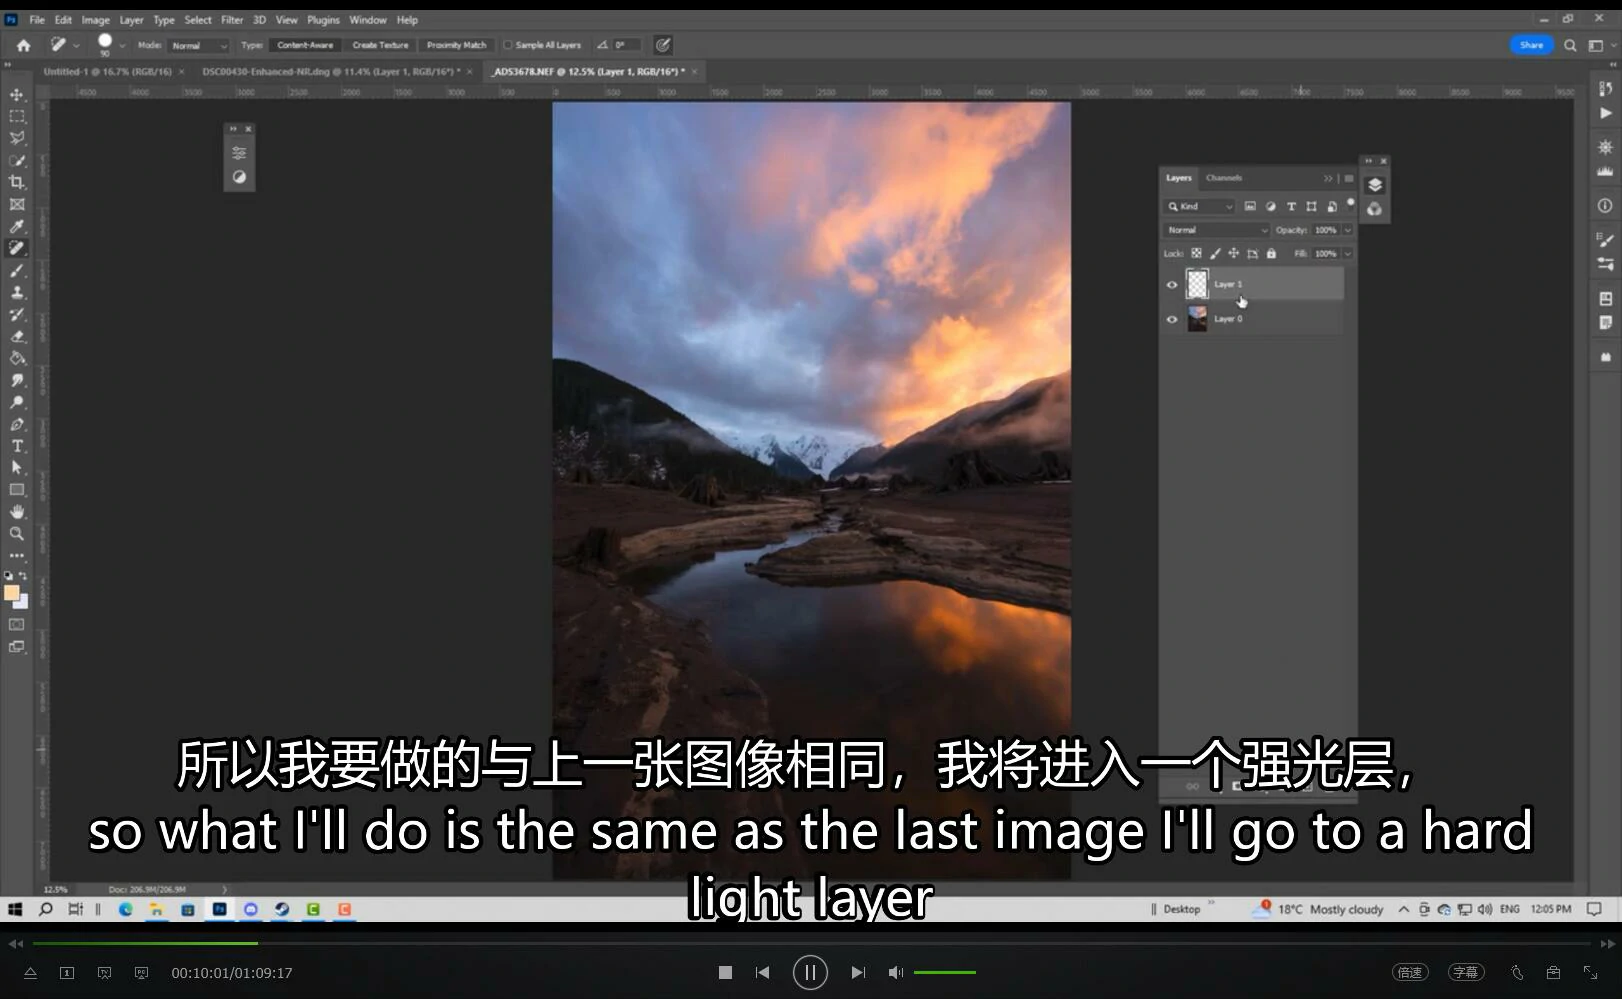Switch to Untitled-1 document tab
Image resolution: width=1622 pixels, height=999 pixels.
pos(108,72)
